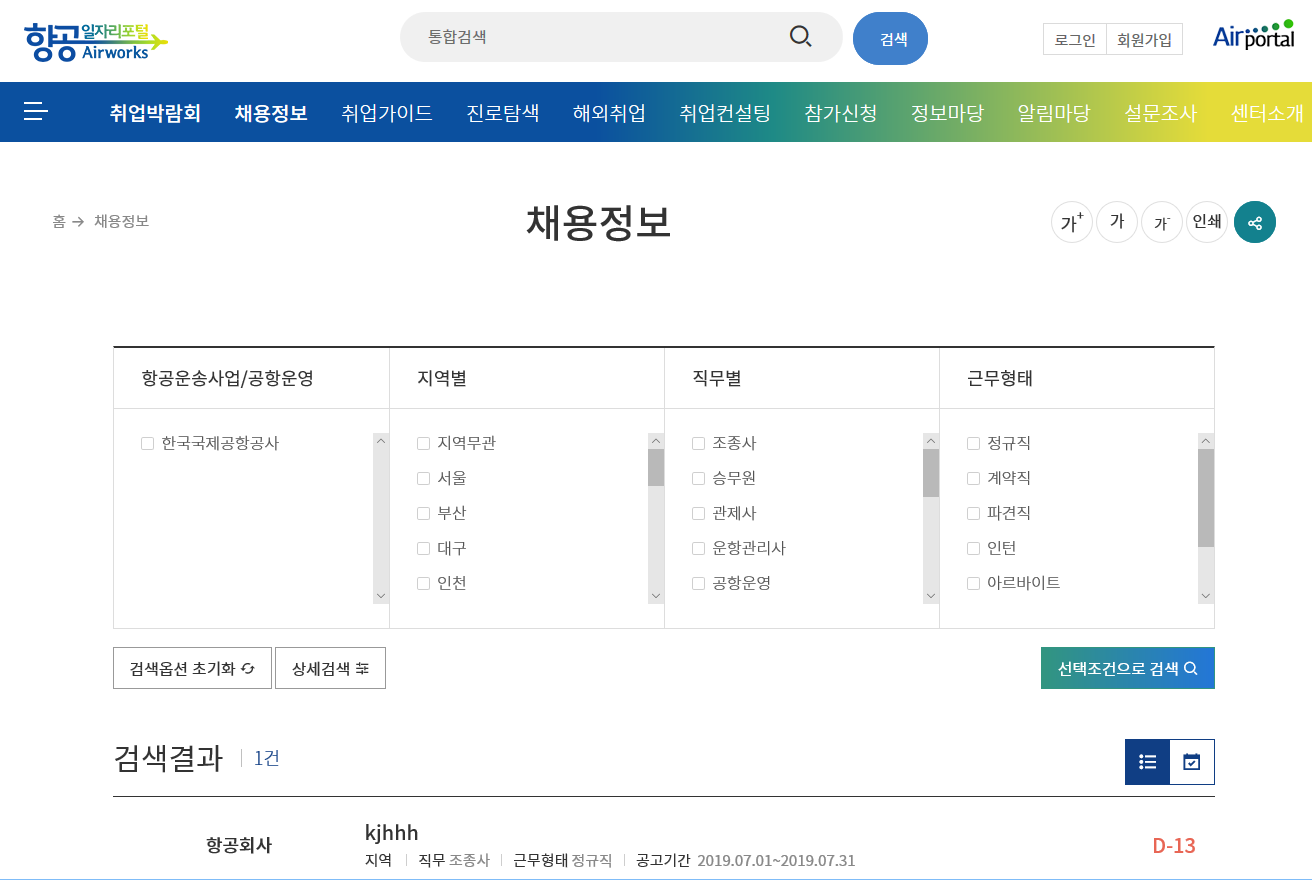This screenshot has height=880, width=1312.
Task: Click down arrow of 직무별 list scrollbar
Action: 931,595
